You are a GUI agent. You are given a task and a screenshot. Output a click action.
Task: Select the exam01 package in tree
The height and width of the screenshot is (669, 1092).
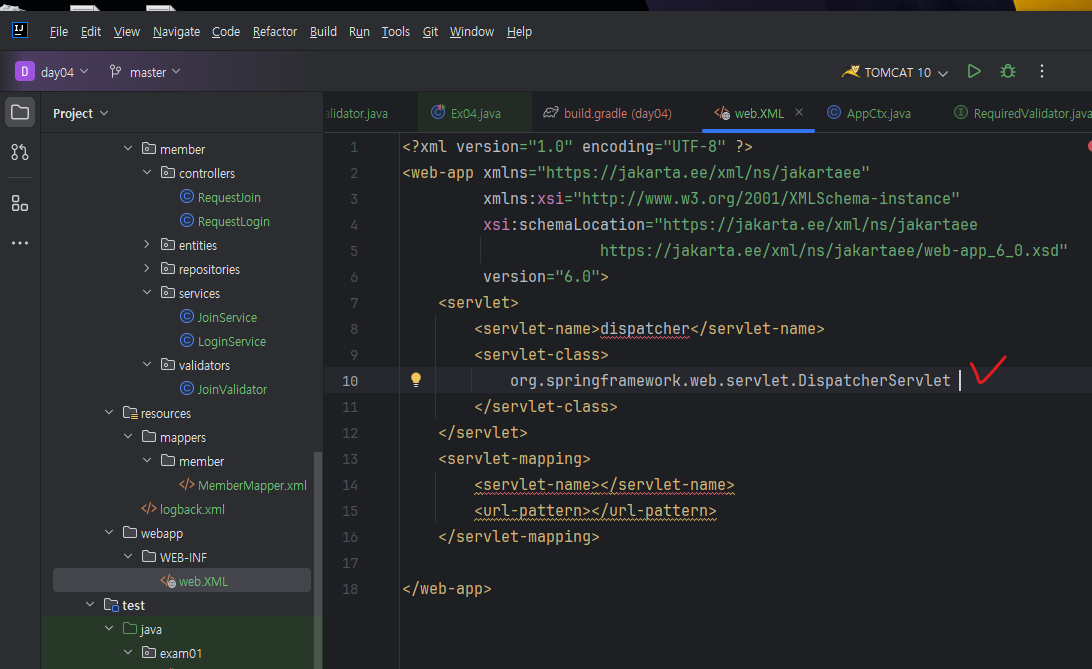coord(180,653)
